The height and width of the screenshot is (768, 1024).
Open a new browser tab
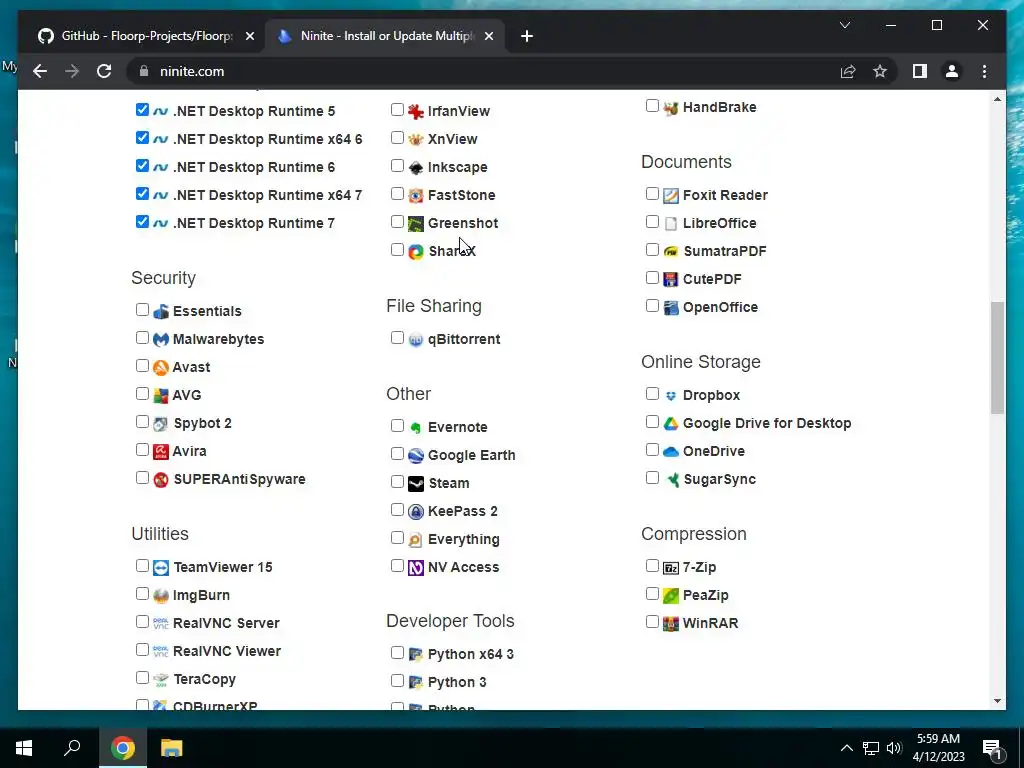click(x=527, y=37)
